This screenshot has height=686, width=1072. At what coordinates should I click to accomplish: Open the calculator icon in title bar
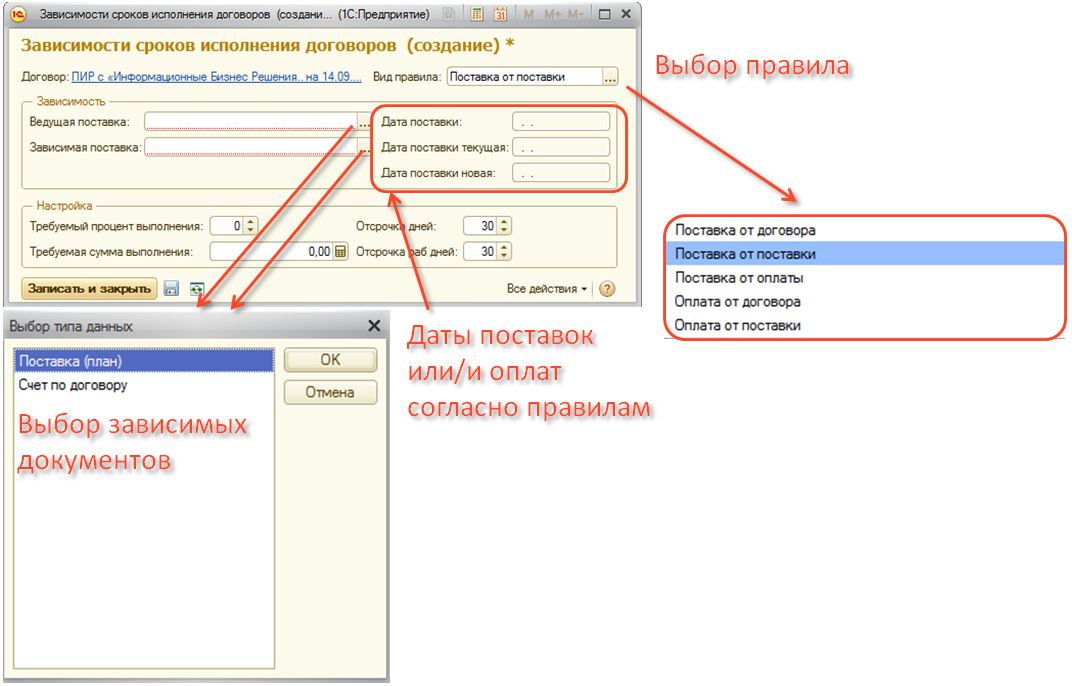point(478,15)
